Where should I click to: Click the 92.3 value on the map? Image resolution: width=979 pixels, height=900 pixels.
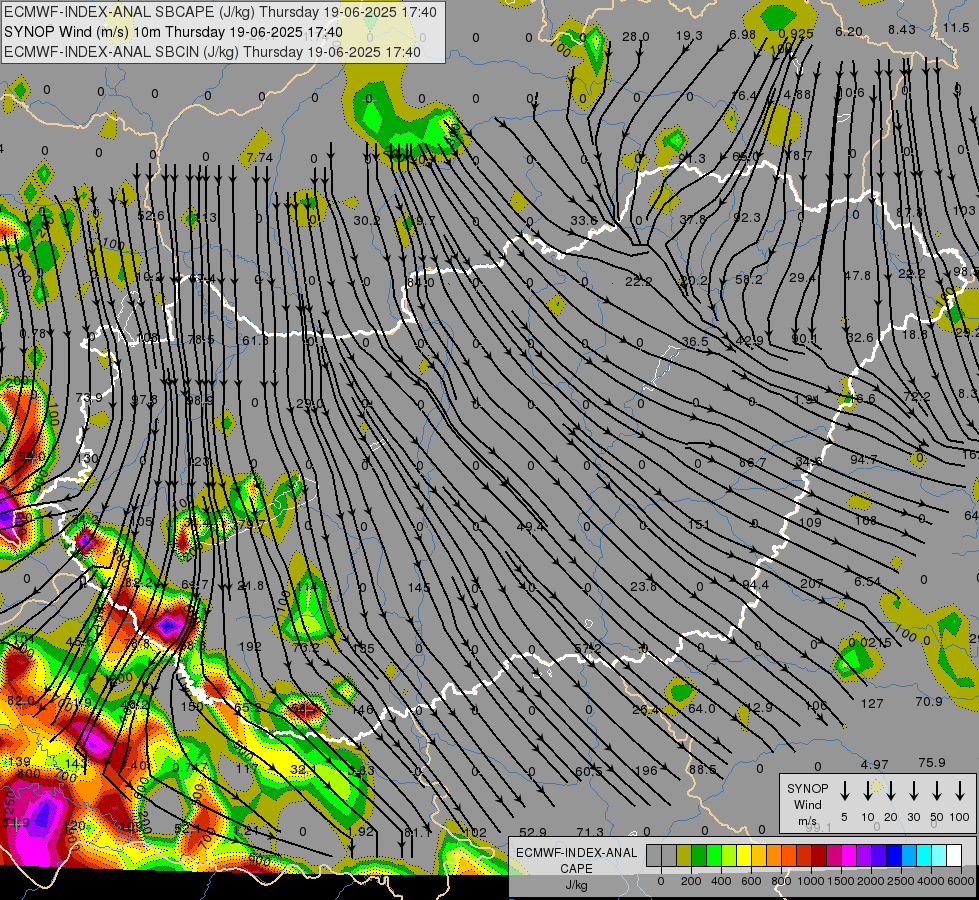tap(747, 217)
